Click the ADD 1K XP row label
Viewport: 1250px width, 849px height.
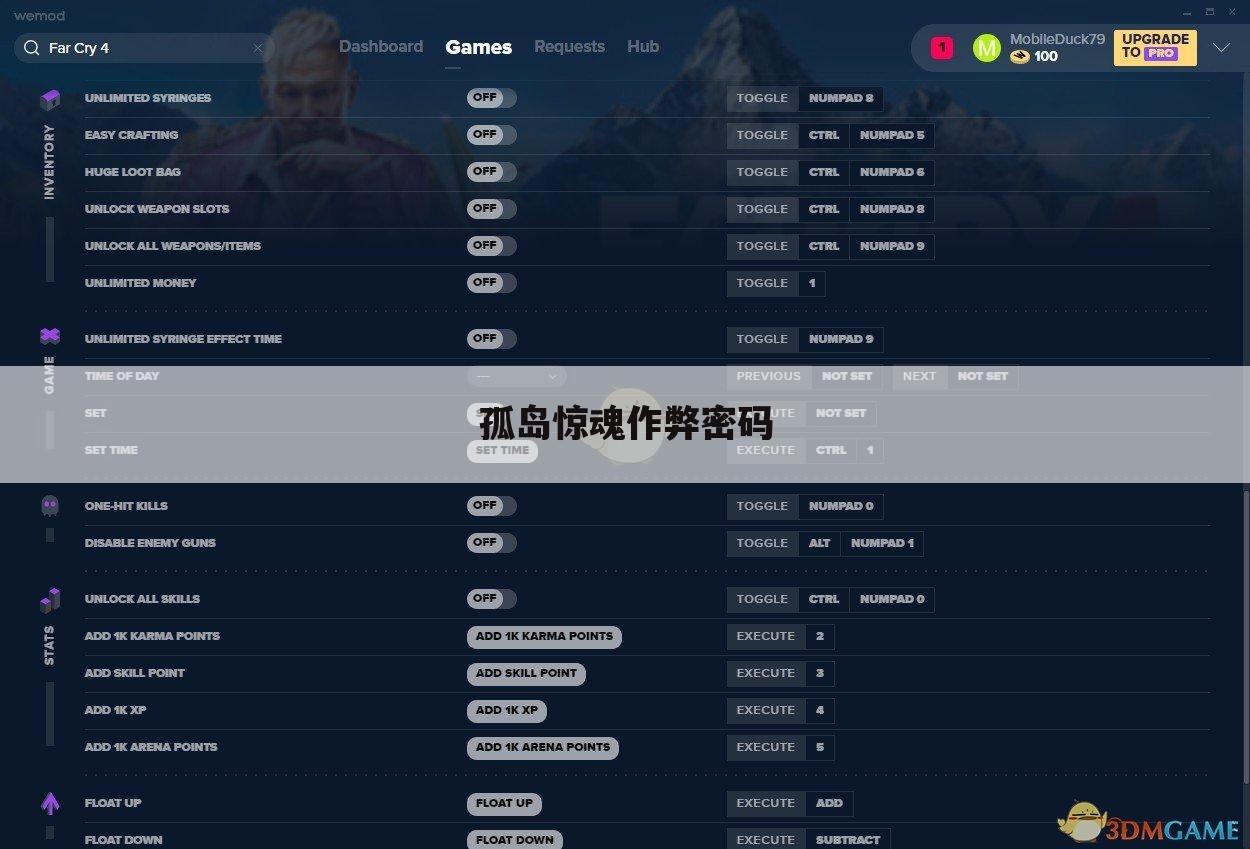point(116,710)
